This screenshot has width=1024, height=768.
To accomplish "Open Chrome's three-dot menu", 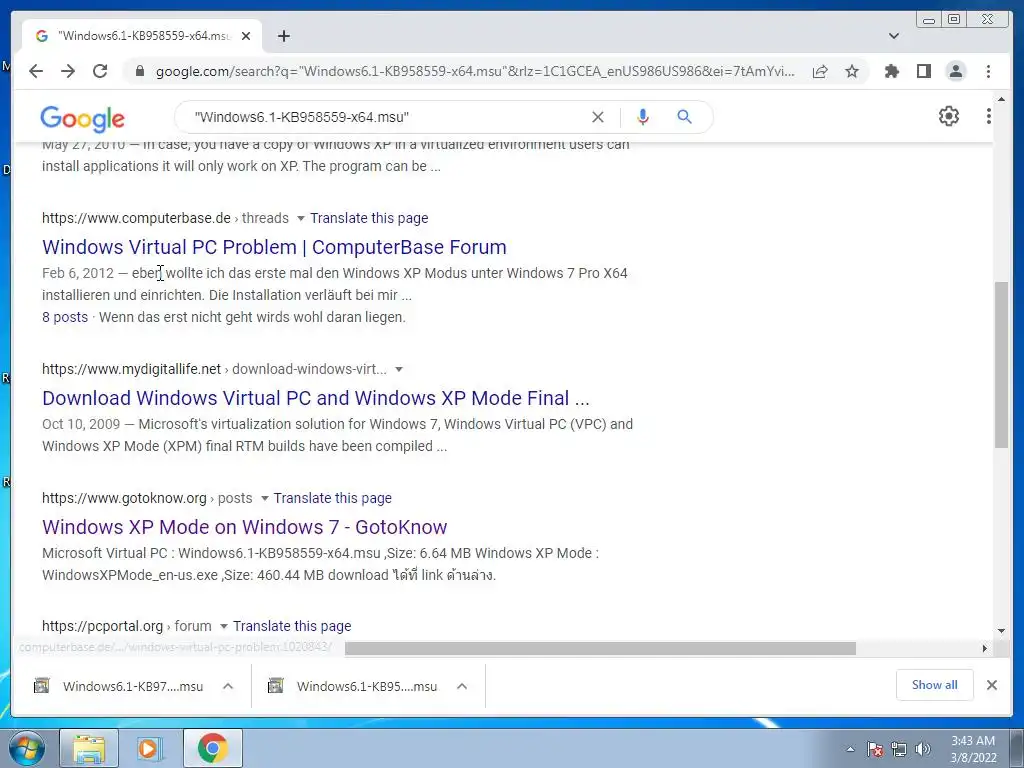I will (988, 71).
